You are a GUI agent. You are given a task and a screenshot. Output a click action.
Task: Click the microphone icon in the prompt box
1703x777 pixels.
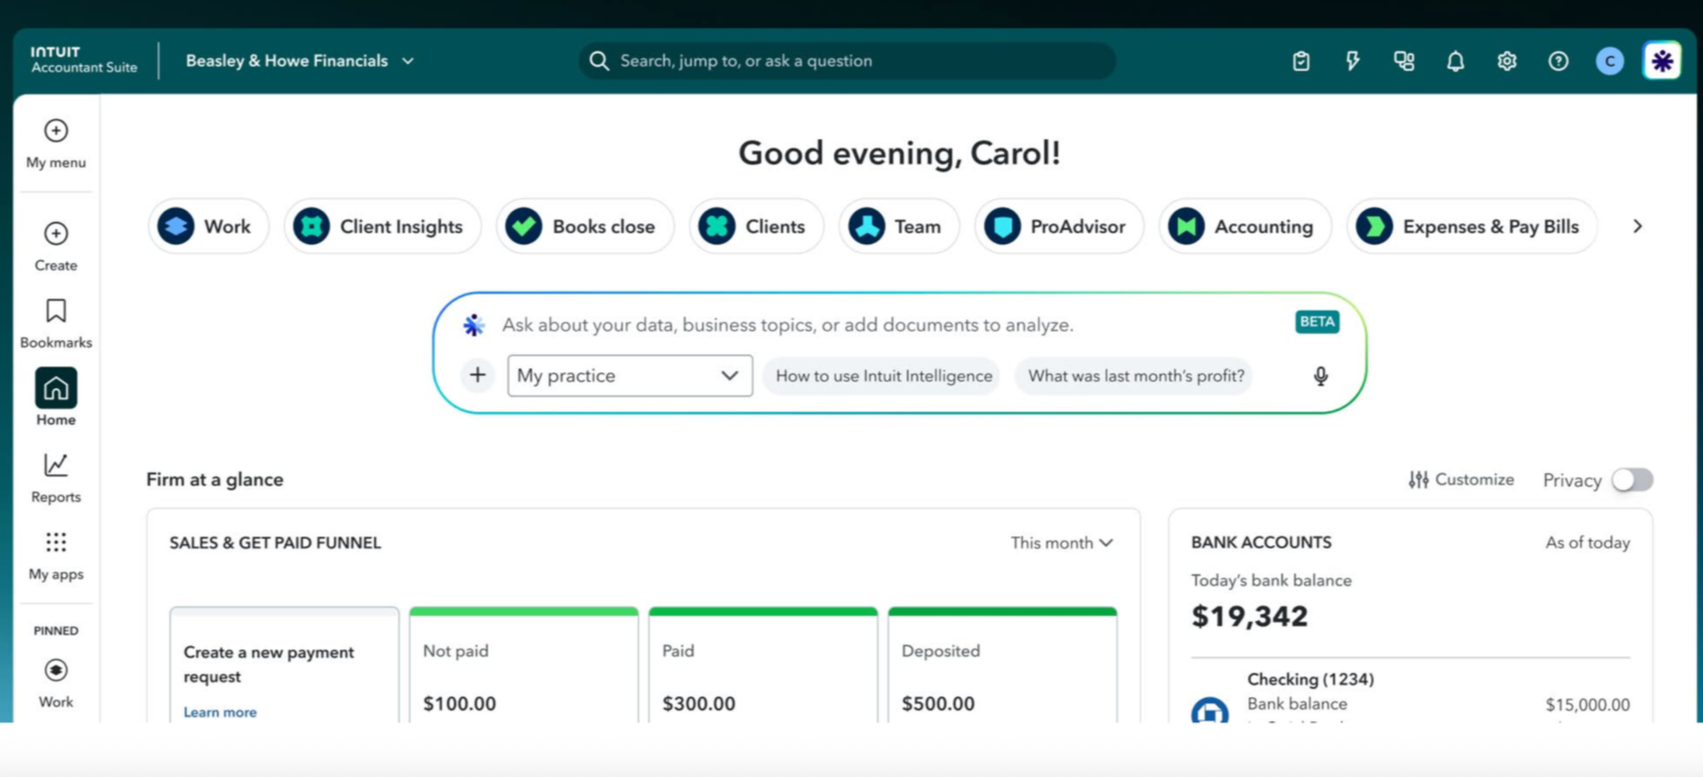coord(1321,376)
